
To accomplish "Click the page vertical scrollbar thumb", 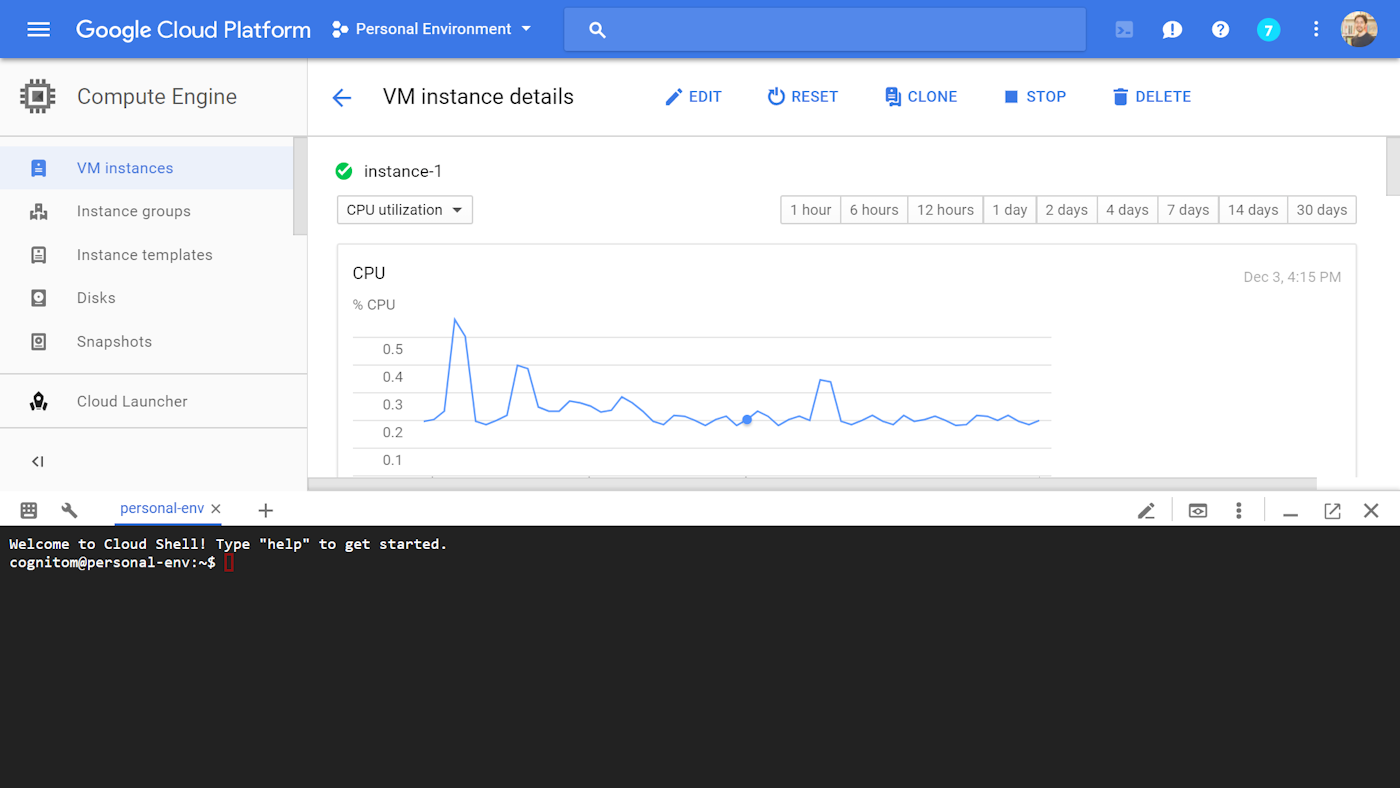I will pyautogui.click(x=1393, y=167).
